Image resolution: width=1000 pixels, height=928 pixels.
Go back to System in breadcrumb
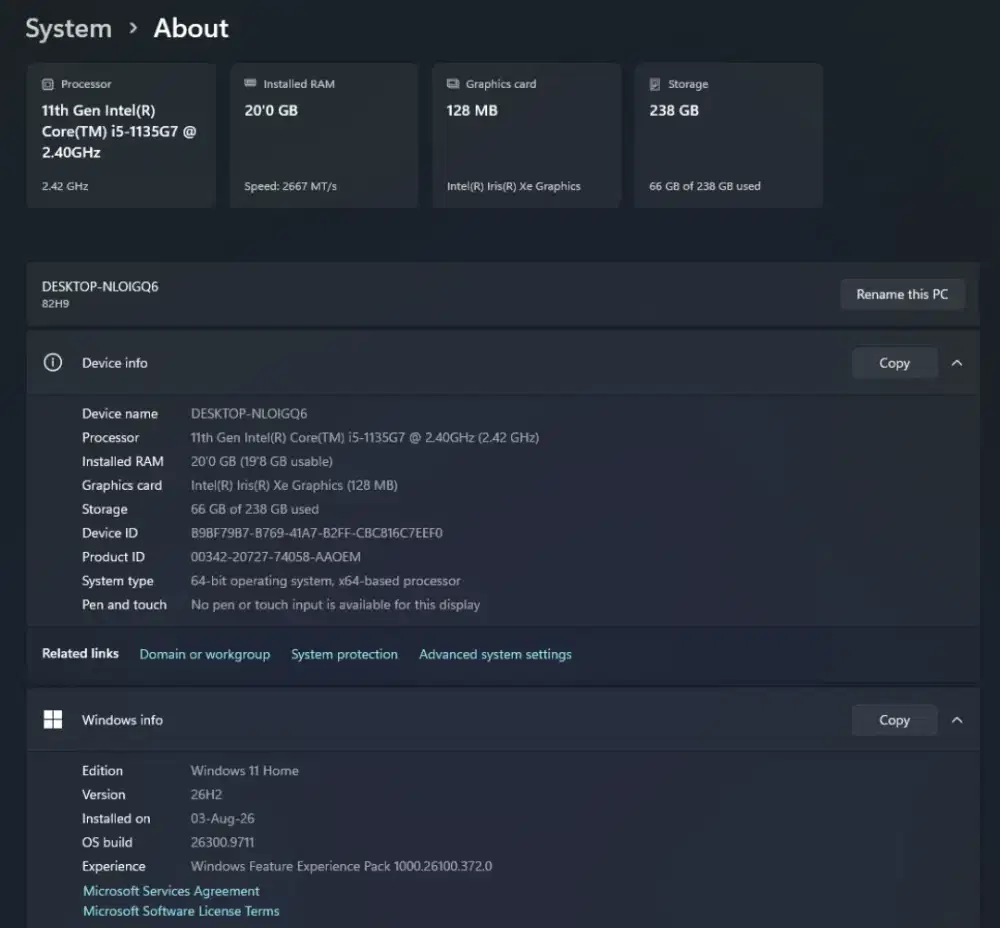[69, 29]
